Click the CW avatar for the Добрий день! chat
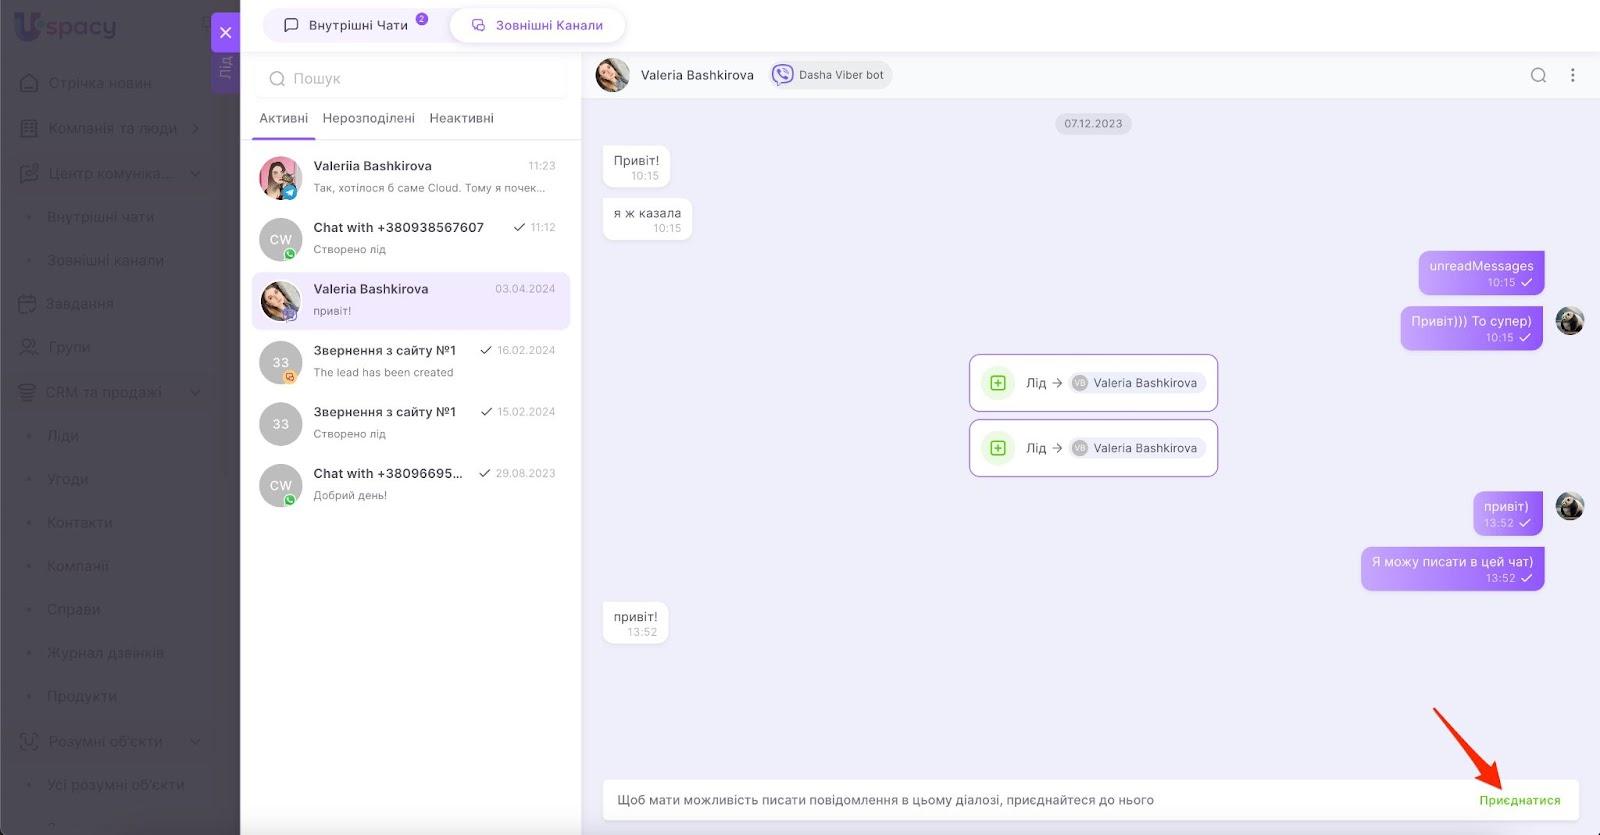This screenshot has width=1600, height=835. pos(281,485)
